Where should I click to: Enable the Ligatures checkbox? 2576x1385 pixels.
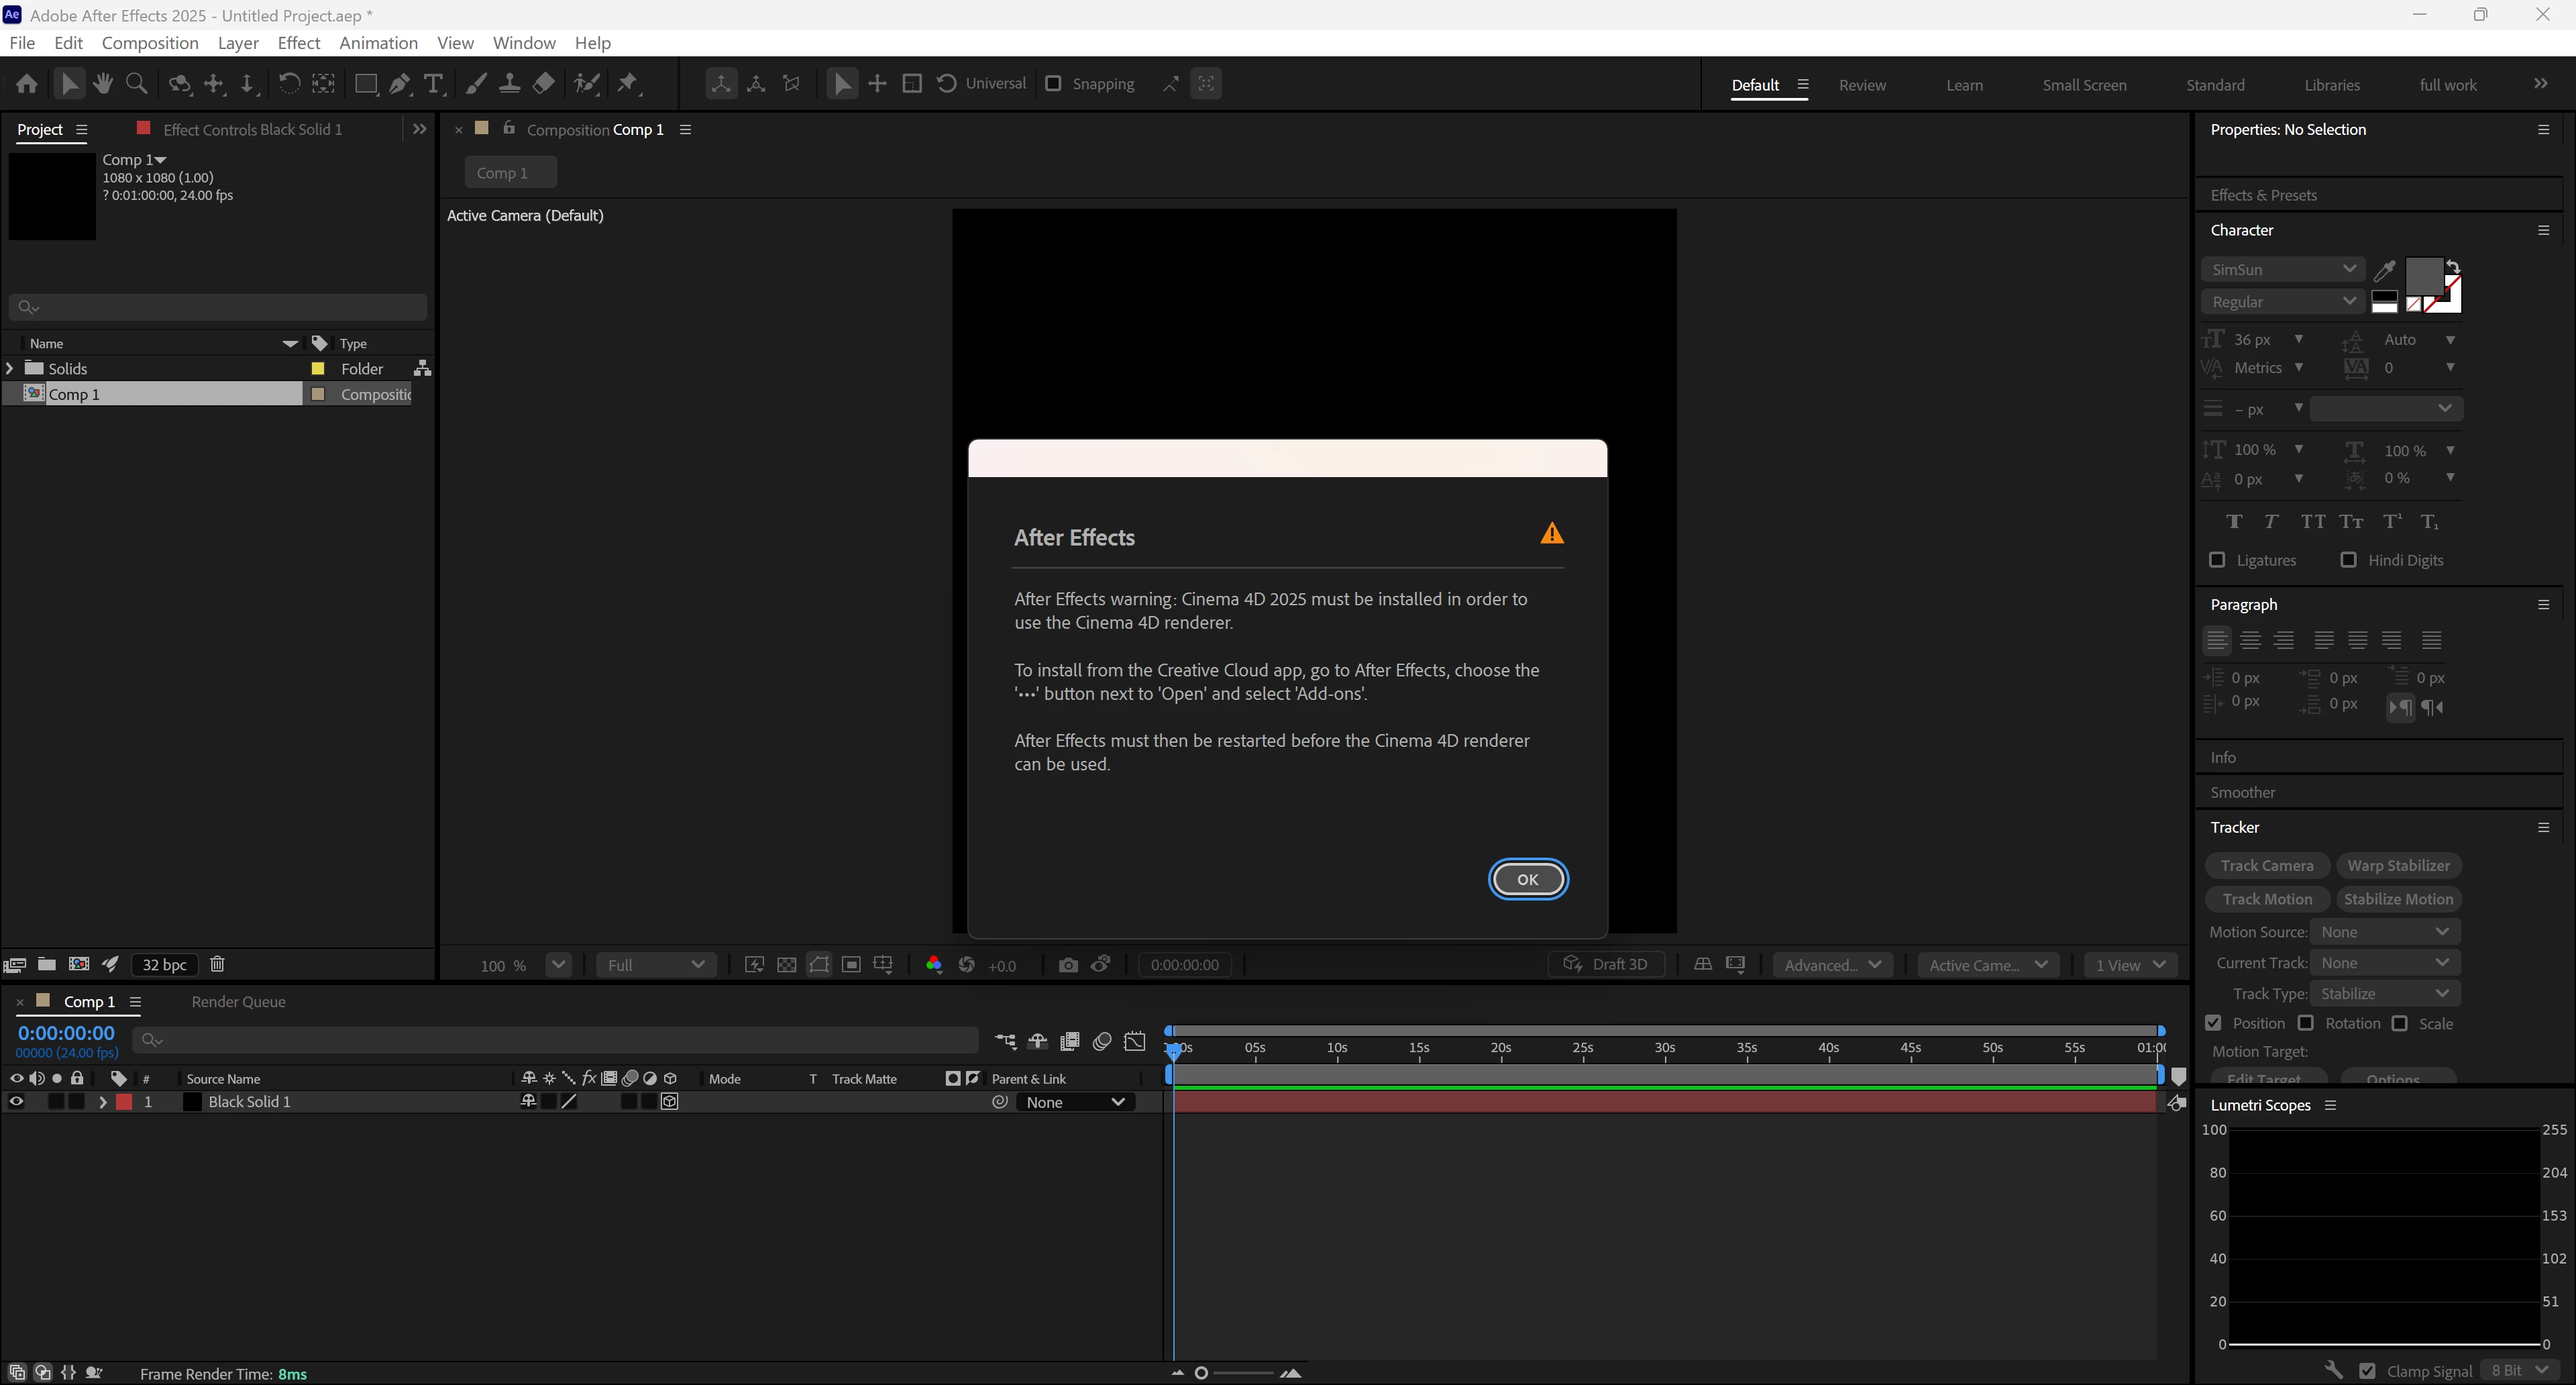point(2217,560)
